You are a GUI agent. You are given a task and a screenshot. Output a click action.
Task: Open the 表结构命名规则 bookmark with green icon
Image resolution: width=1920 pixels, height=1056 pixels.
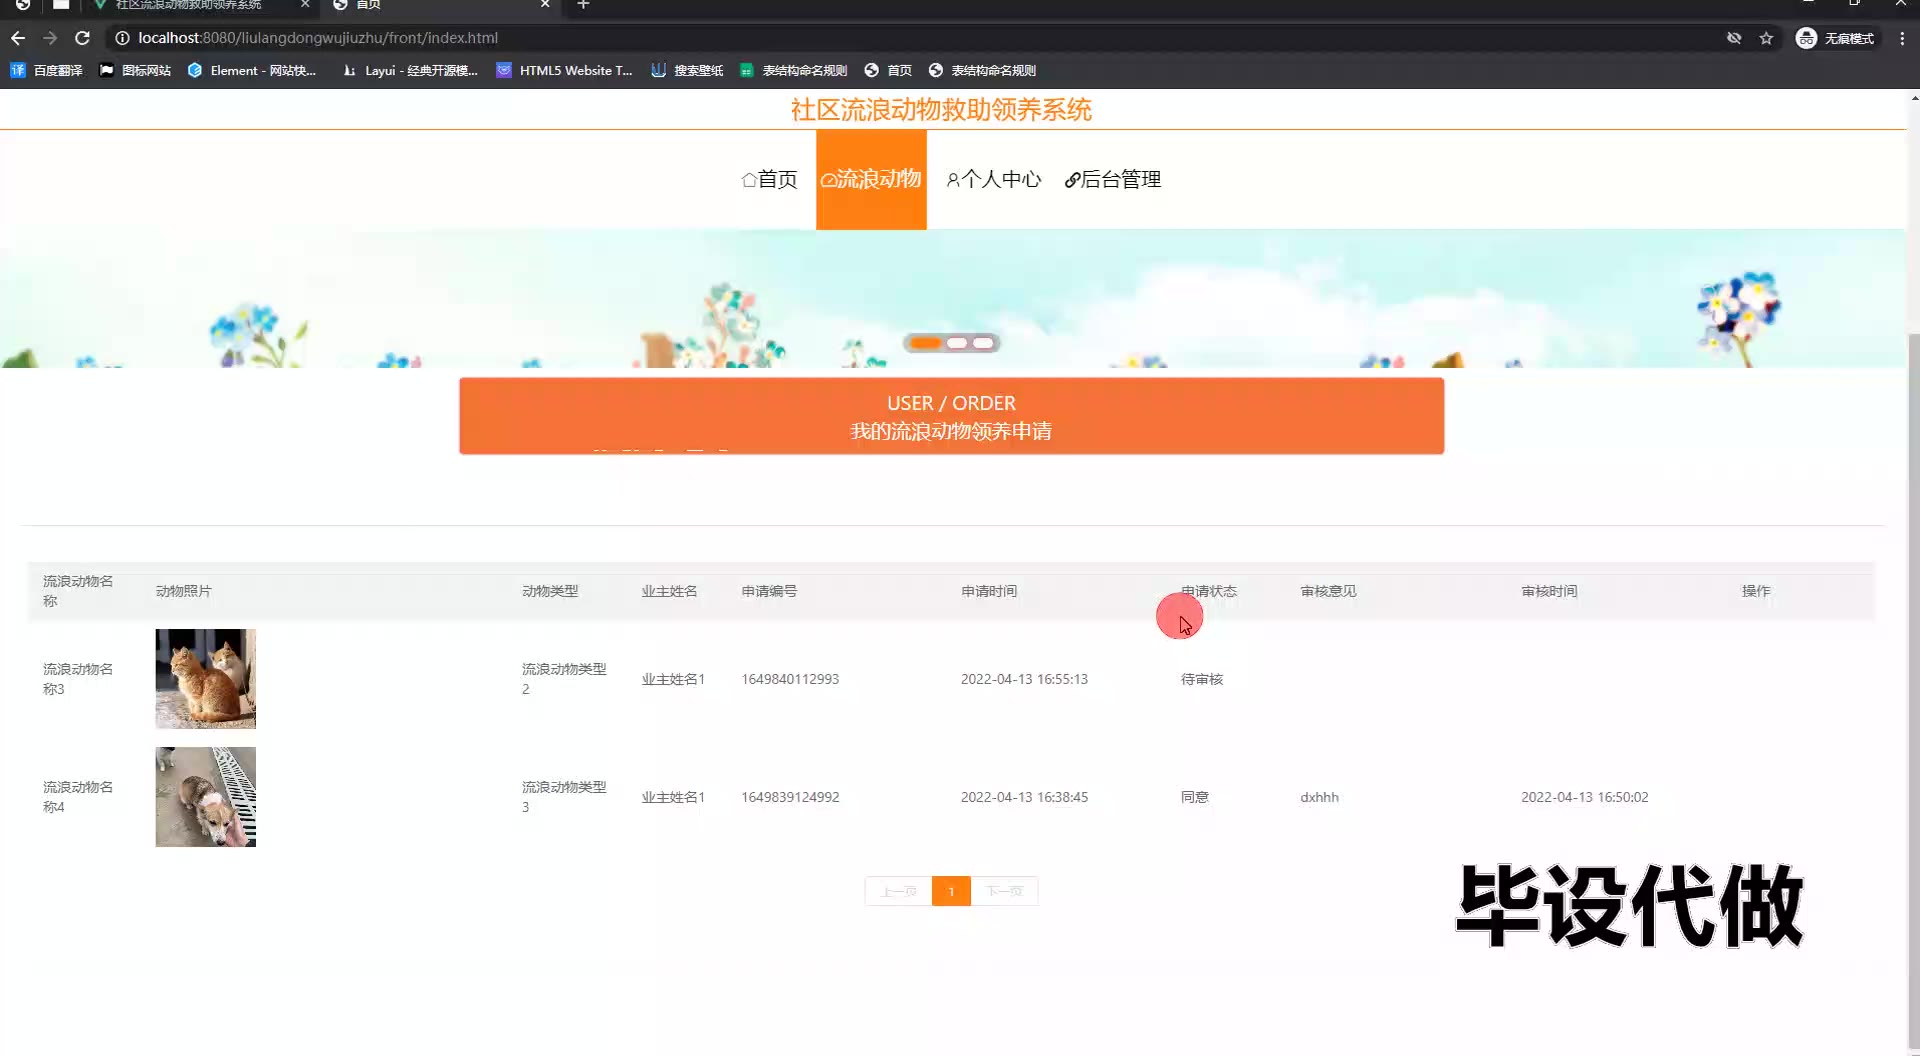[793, 70]
